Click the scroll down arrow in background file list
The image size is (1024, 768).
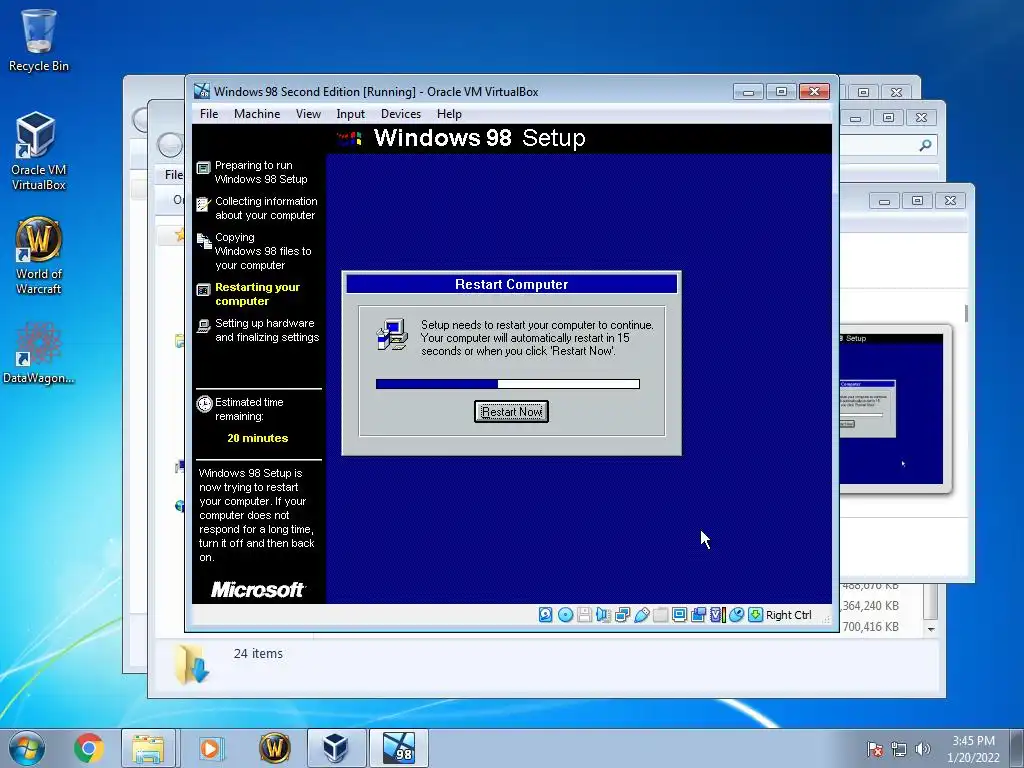click(x=931, y=629)
